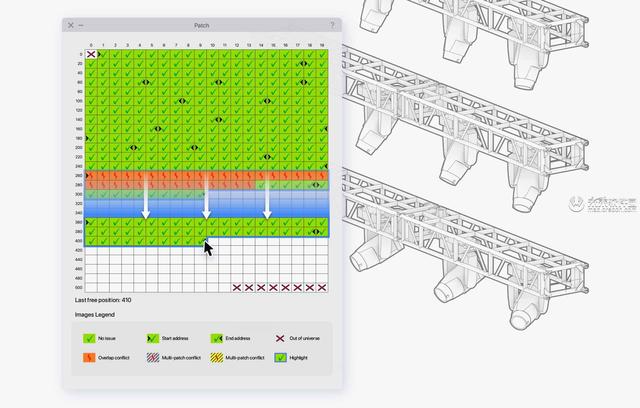This screenshot has height=408, width=640.
Task: Click the 'Images Legend' heading
Action: pos(95,315)
